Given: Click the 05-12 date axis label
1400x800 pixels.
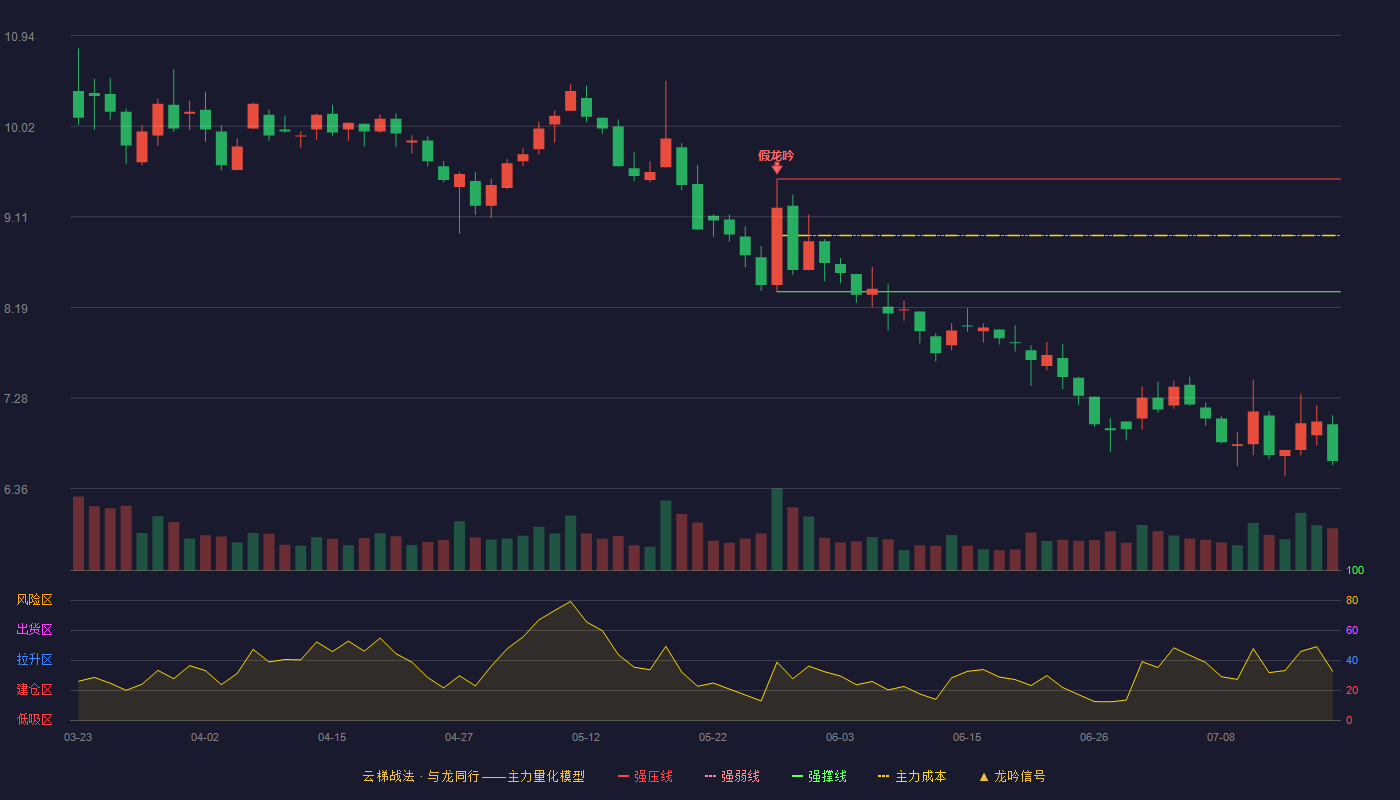Looking at the screenshot, I should coord(586,737).
